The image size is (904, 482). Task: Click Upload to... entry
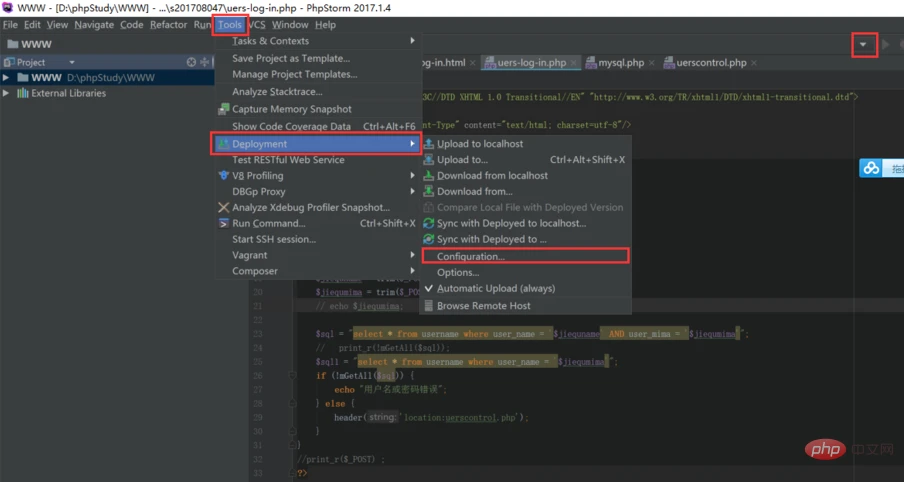tap(525, 160)
